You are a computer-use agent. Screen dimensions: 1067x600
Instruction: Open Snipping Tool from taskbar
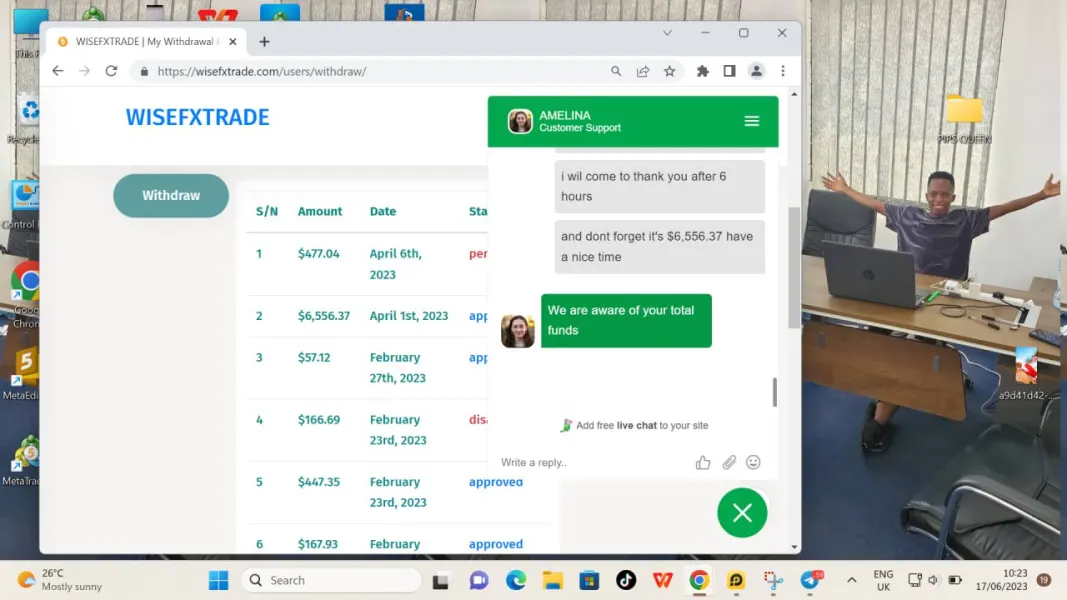[773, 580]
